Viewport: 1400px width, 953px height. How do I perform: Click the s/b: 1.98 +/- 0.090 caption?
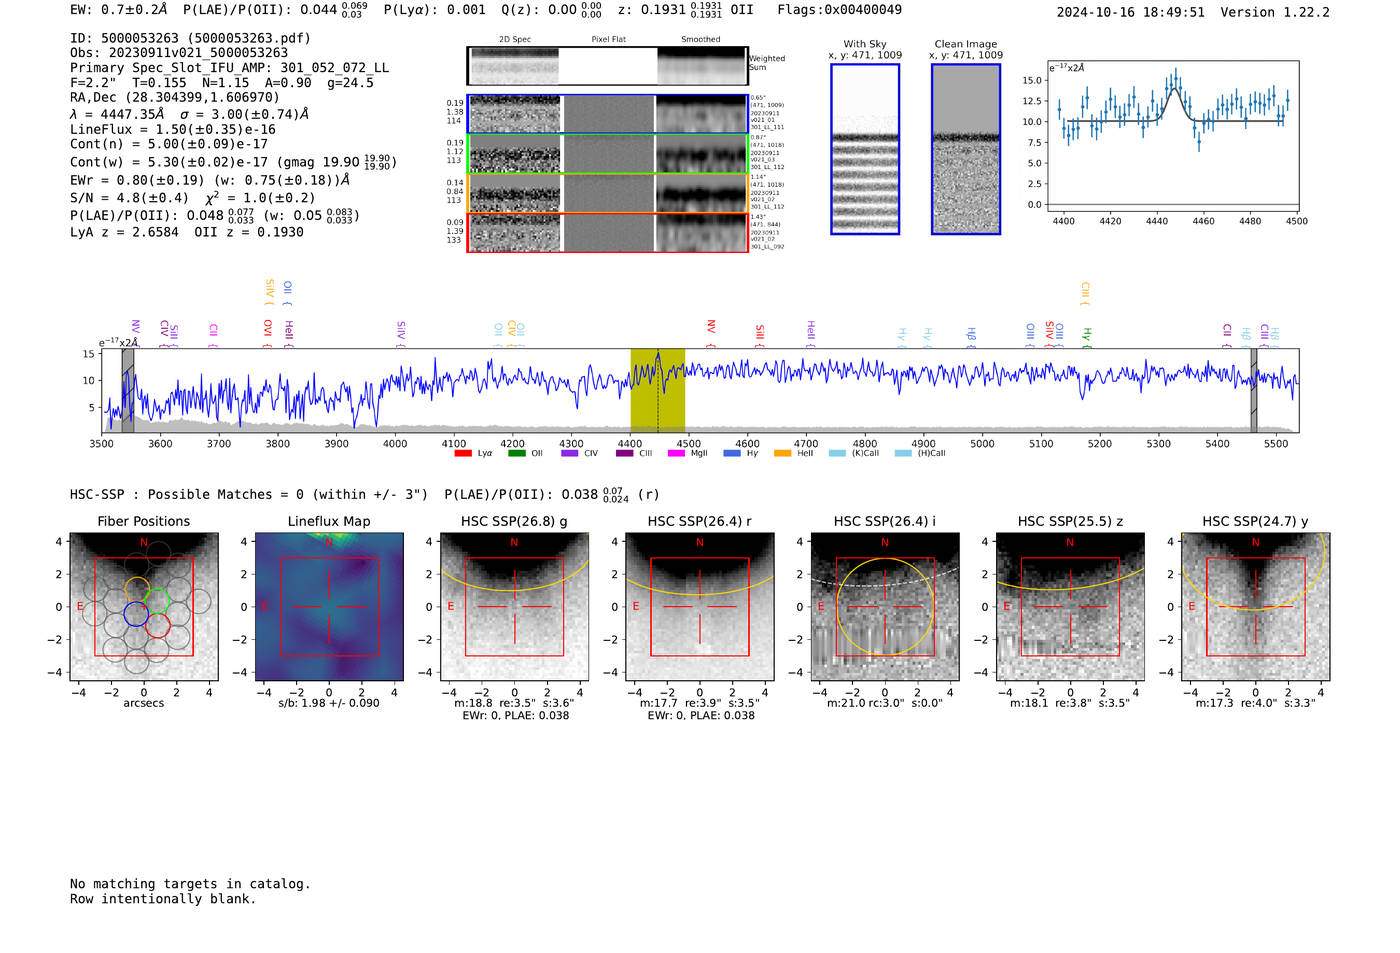(329, 703)
